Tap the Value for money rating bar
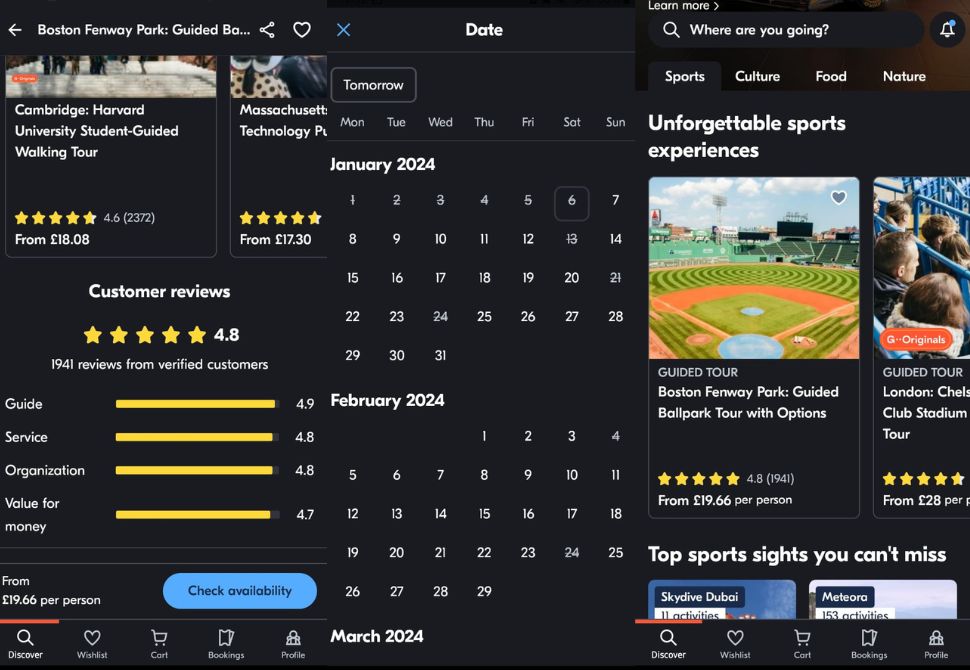This screenshot has height=670, width=970. 197,514
